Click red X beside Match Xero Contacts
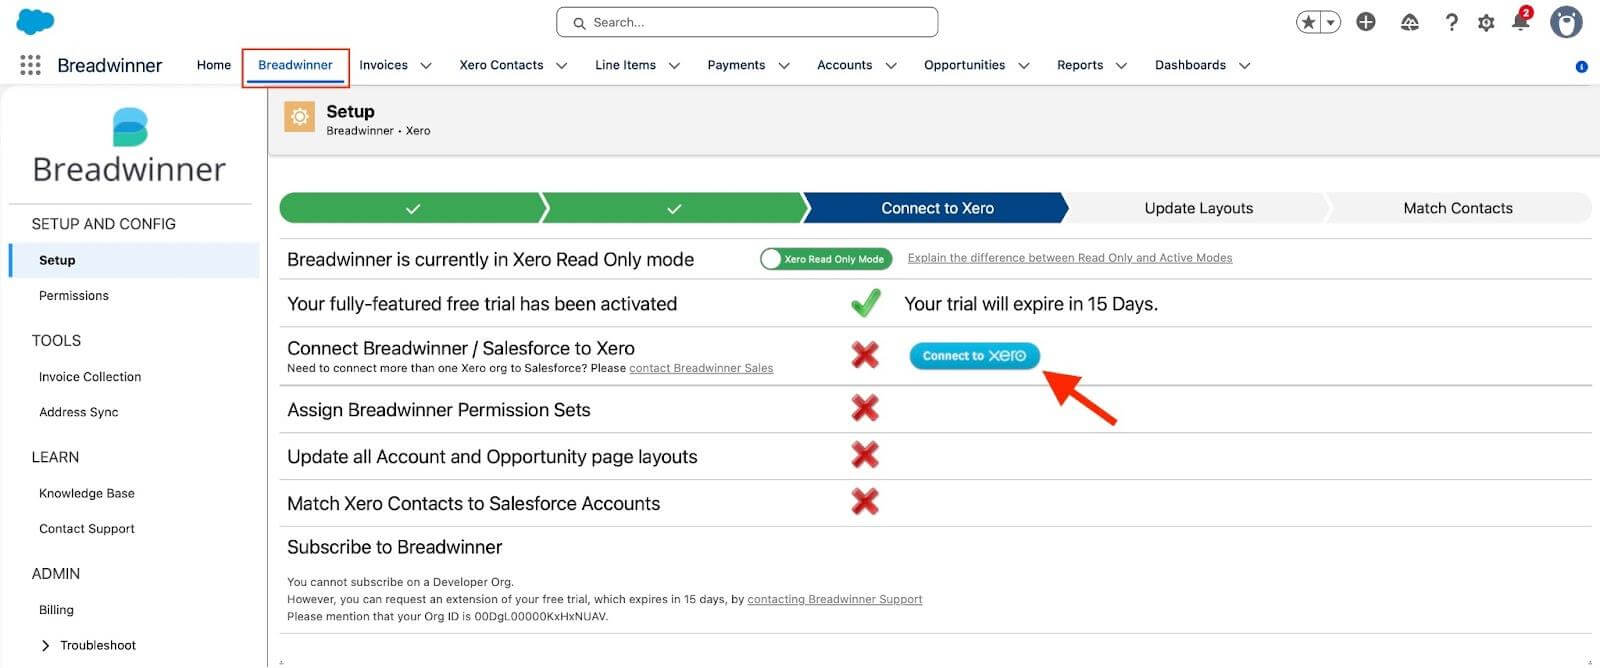Screen dimensions: 1600x668 point(865,501)
